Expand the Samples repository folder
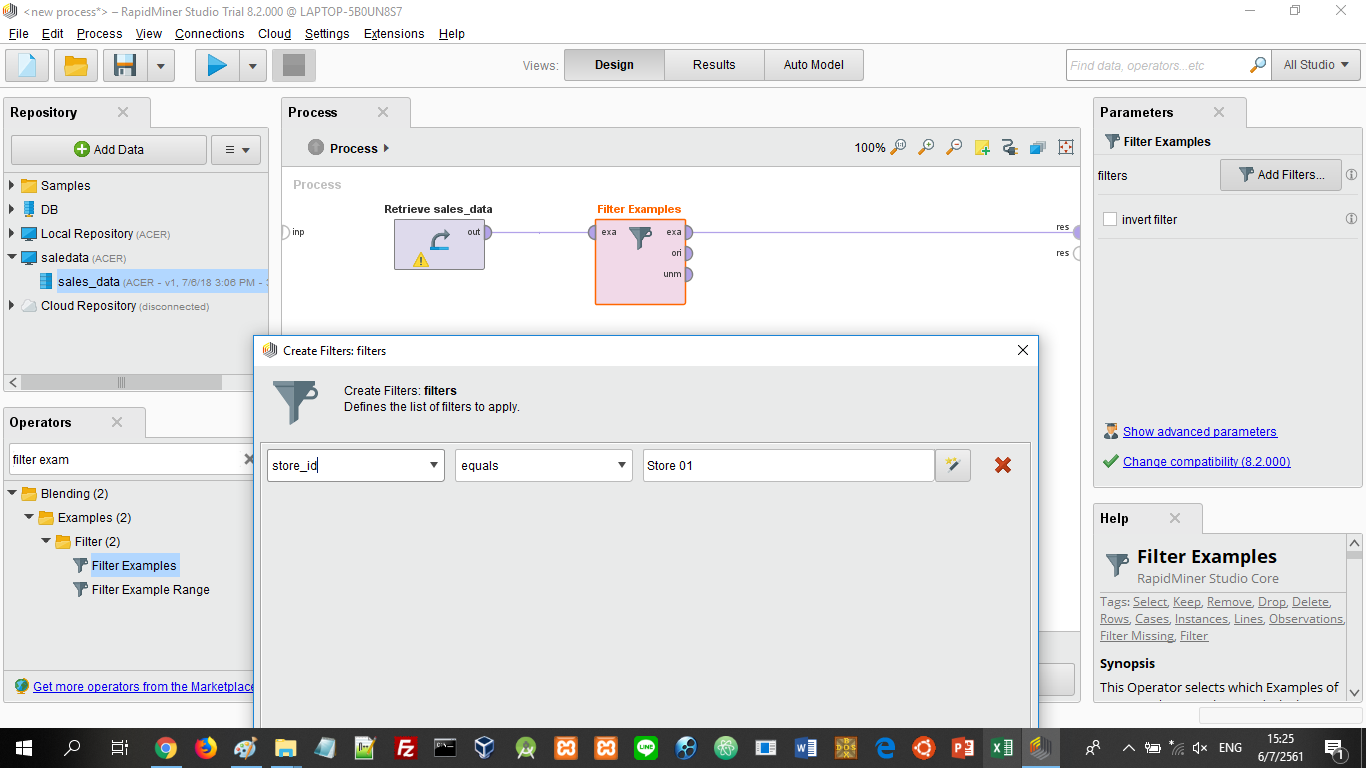 click(12, 185)
